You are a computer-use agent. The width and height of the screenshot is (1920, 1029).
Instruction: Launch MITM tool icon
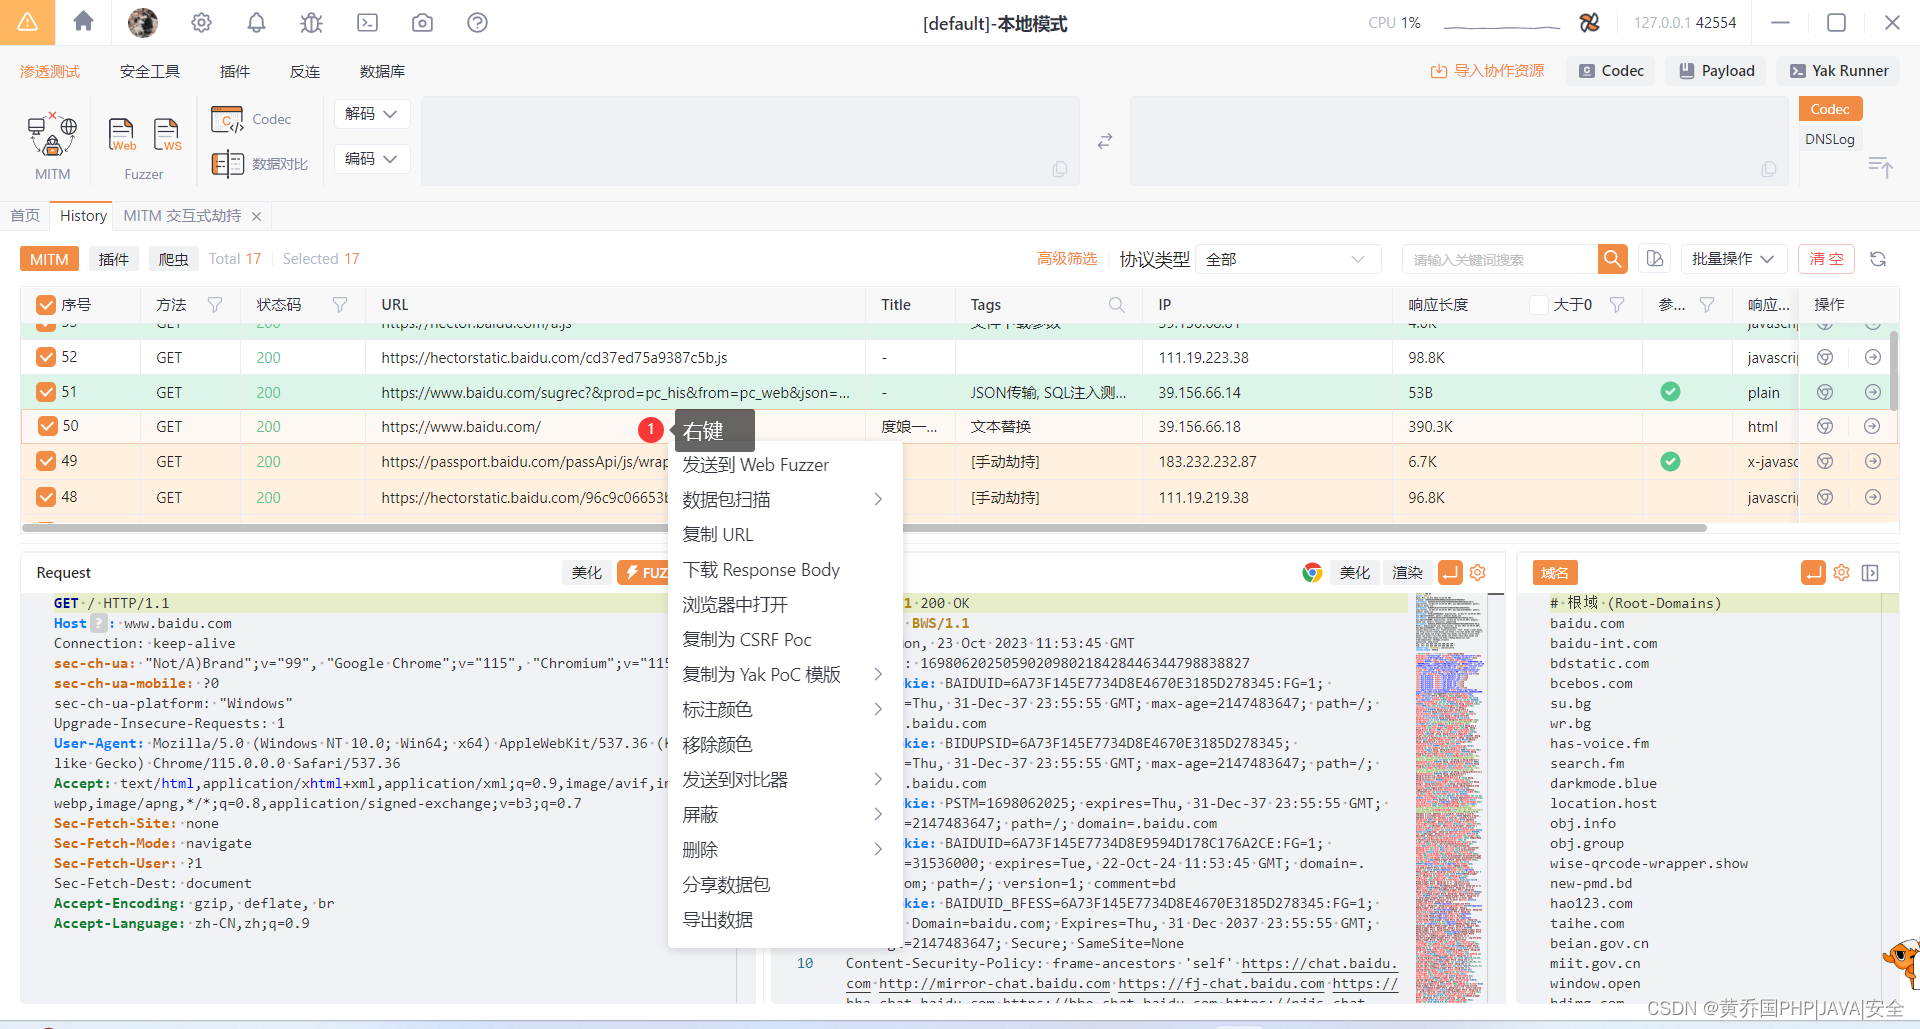coord(52,136)
